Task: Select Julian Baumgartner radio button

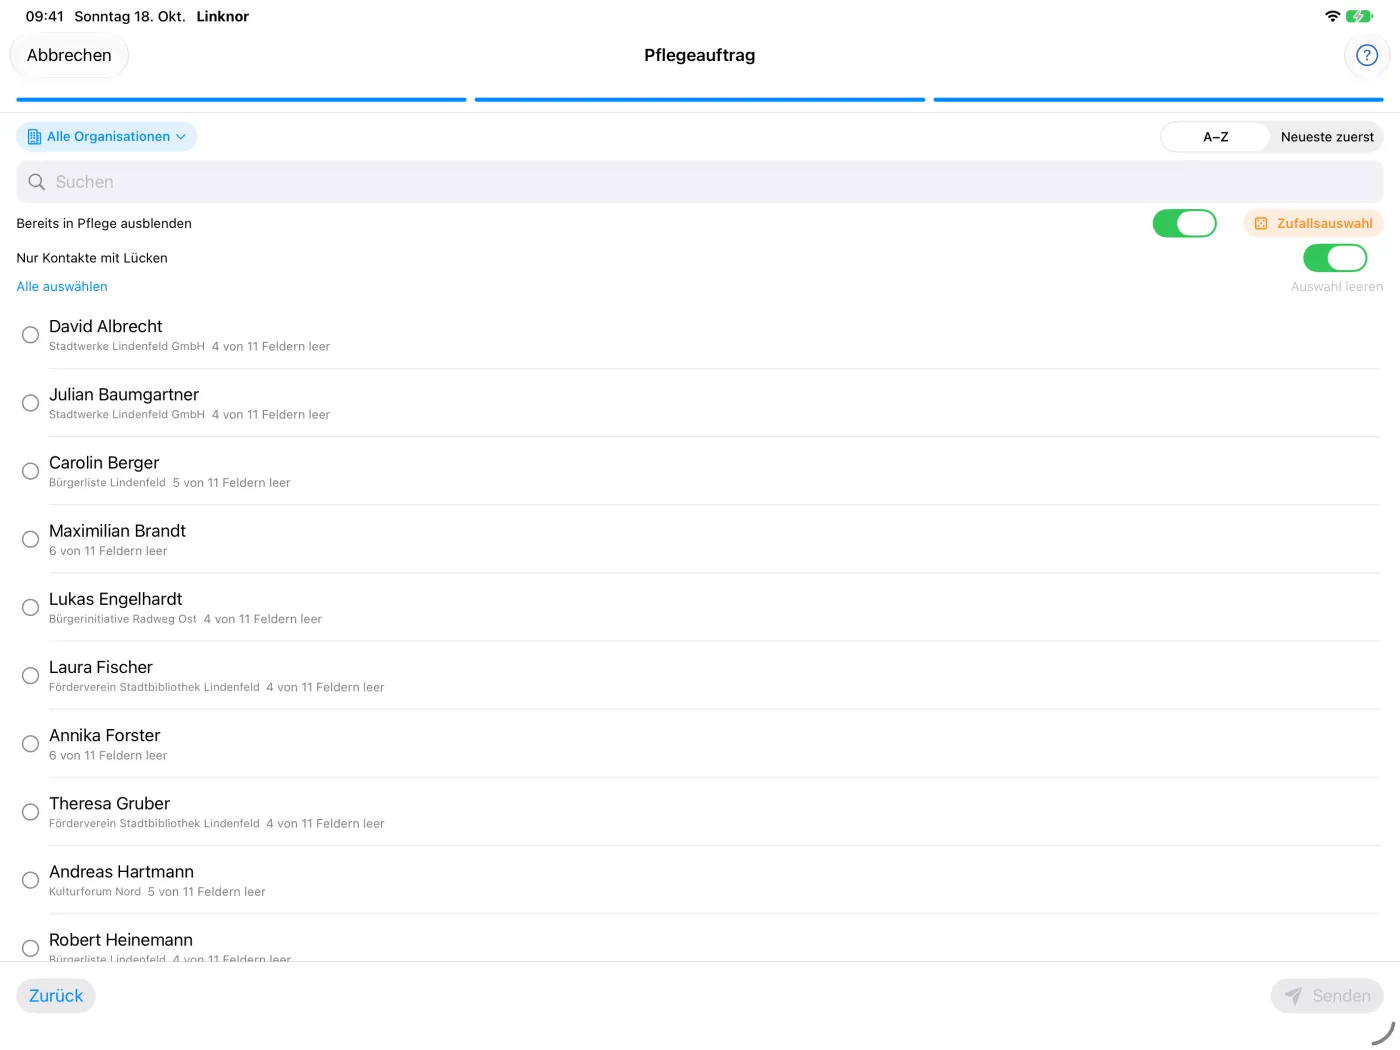Action: [31, 403]
